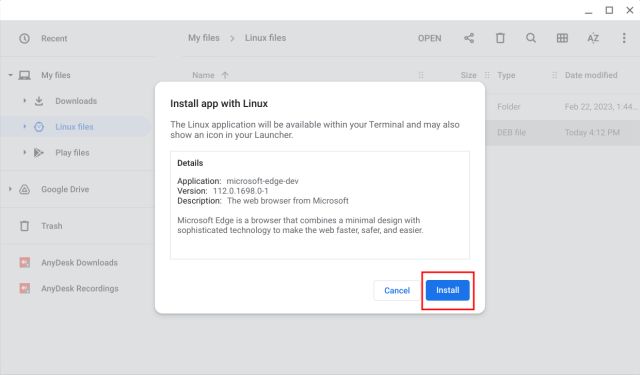
Task: Click the Linux files penguin icon
Action: pos(39,126)
